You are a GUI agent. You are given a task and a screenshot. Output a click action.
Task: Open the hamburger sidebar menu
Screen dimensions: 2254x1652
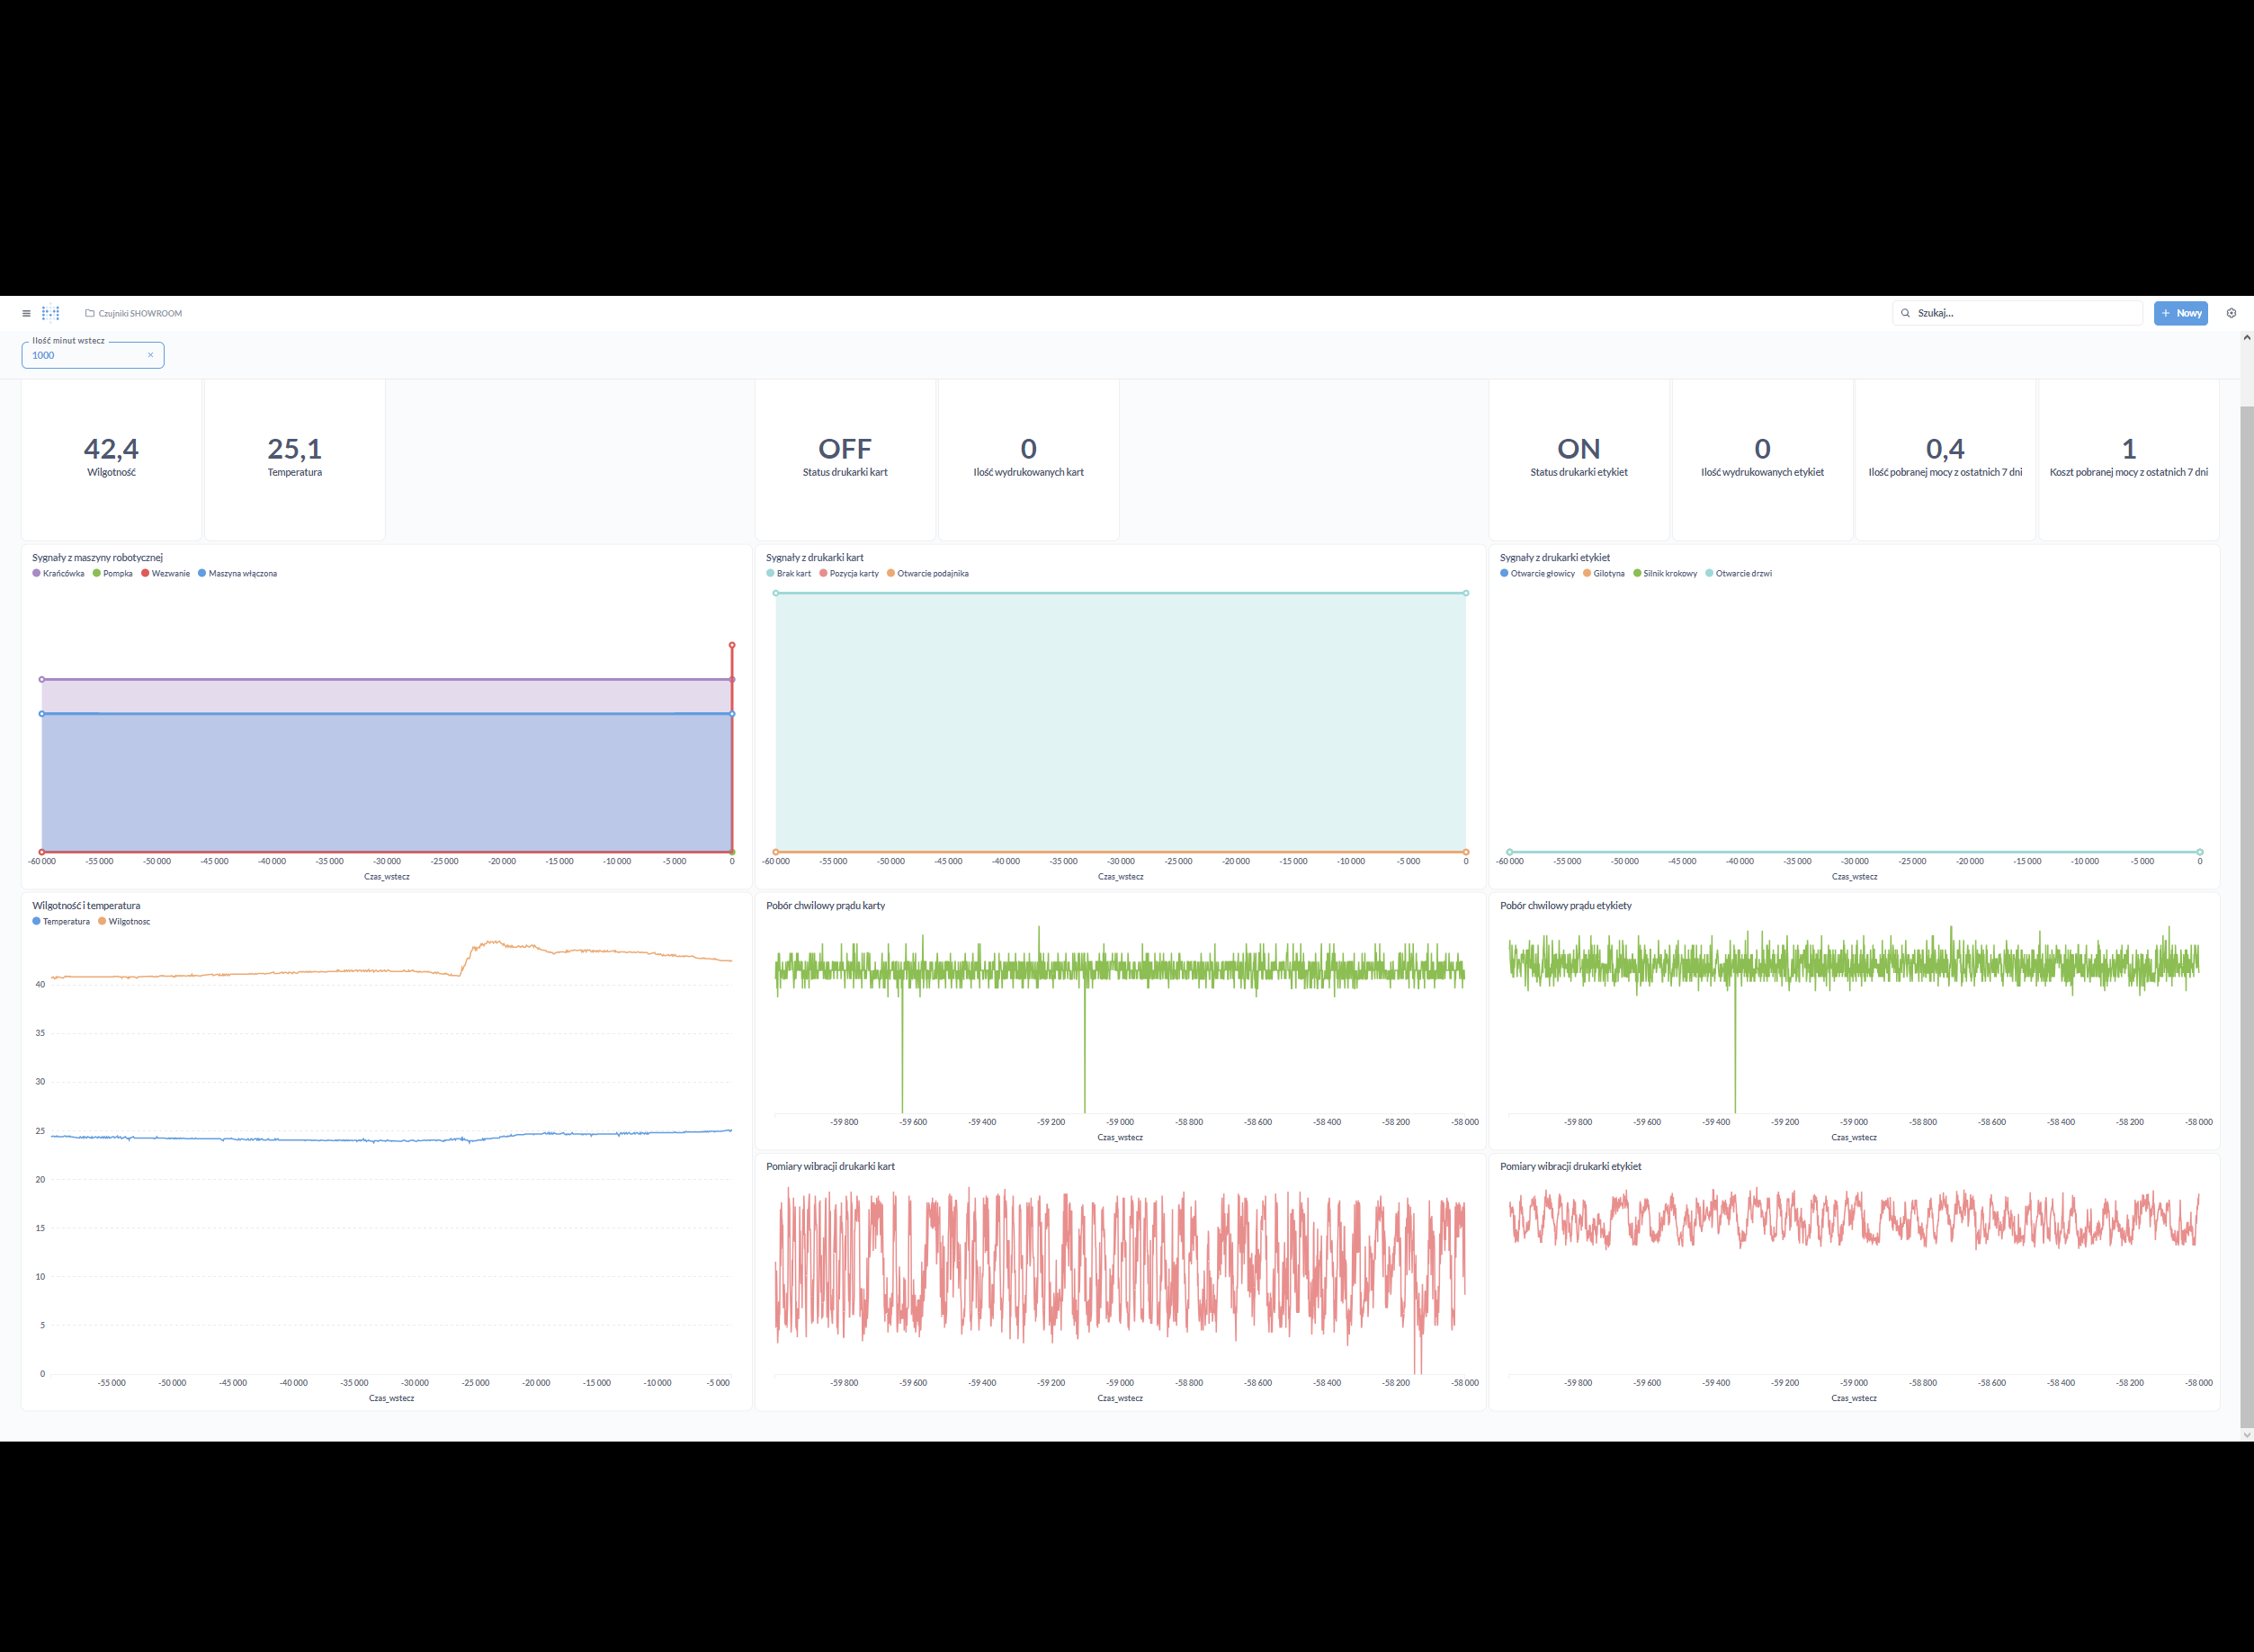tap(26, 313)
